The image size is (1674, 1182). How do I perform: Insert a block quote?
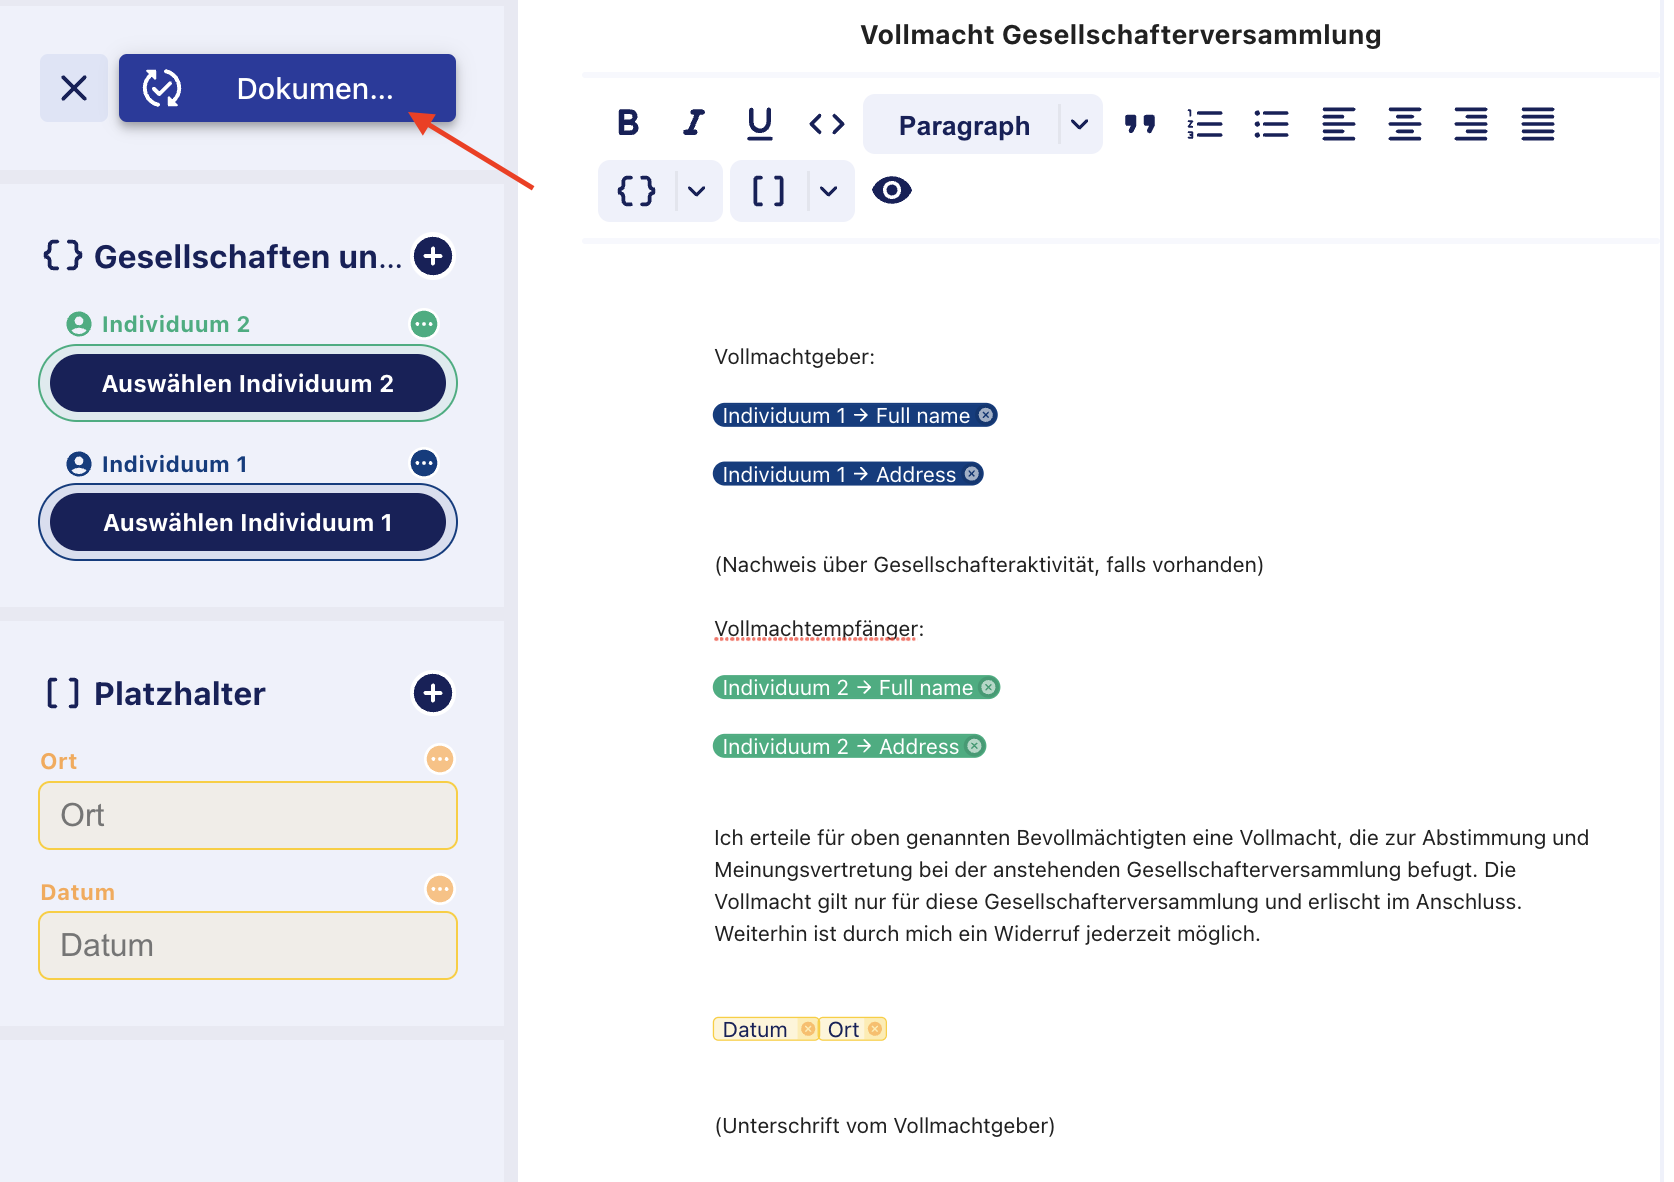pos(1140,124)
